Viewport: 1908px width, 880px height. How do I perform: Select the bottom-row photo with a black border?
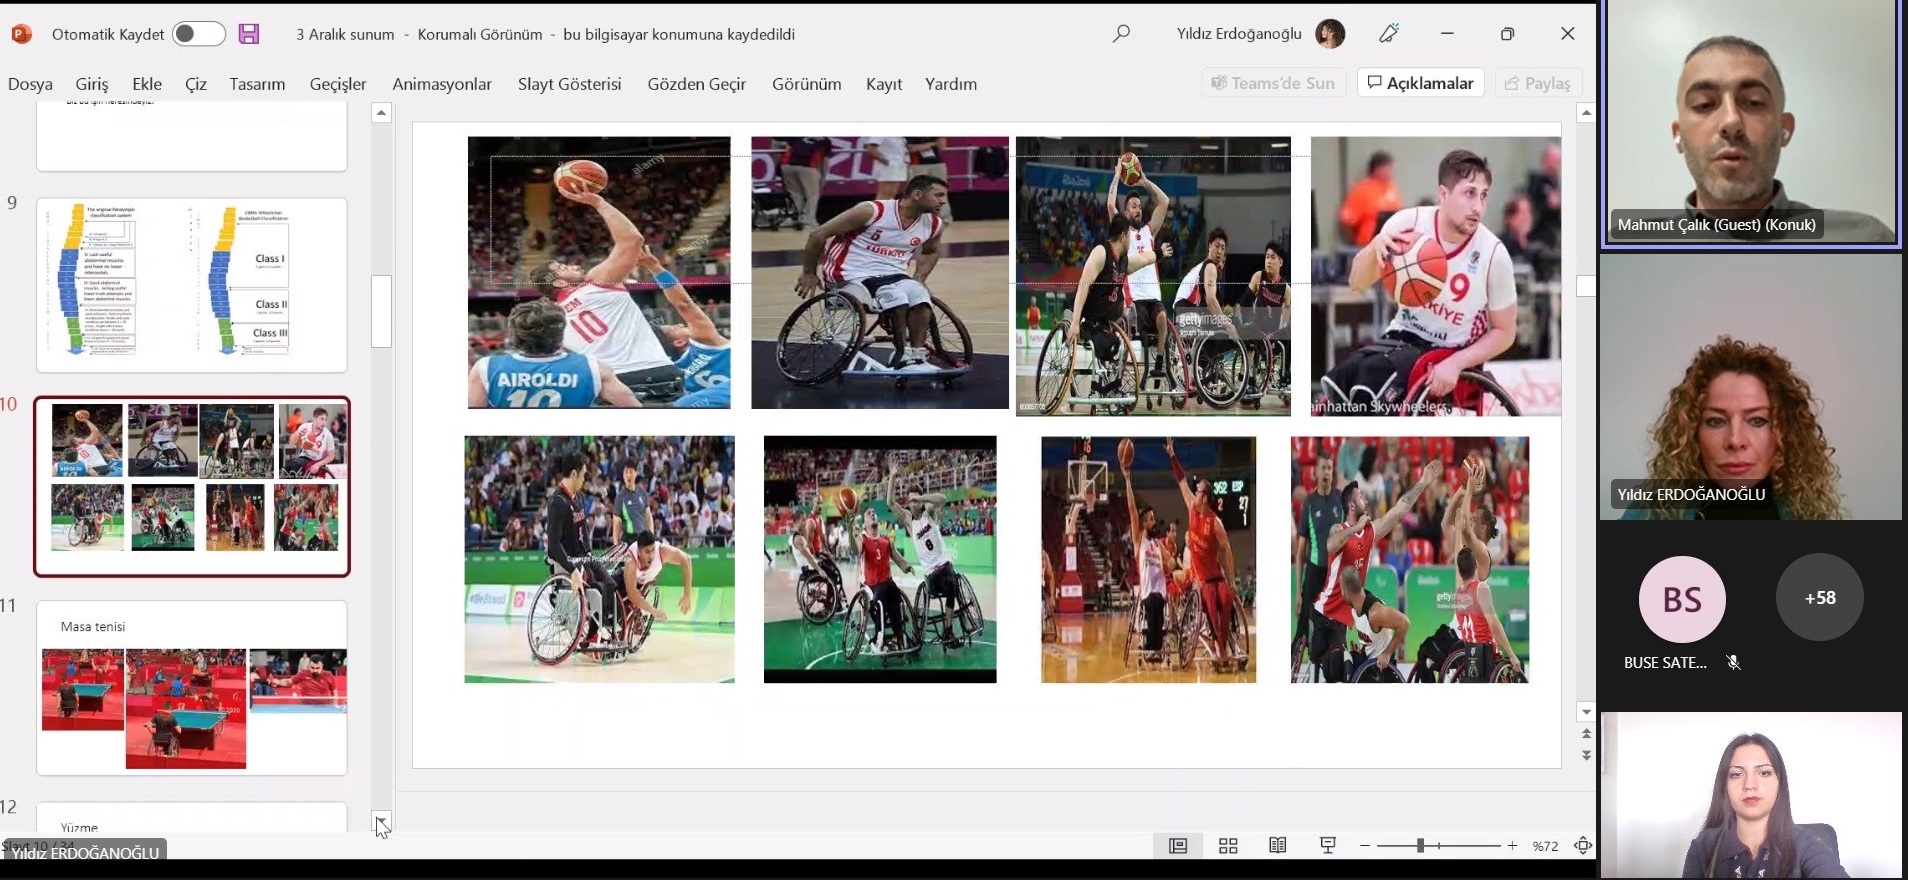pyautogui.click(x=880, y=560)
